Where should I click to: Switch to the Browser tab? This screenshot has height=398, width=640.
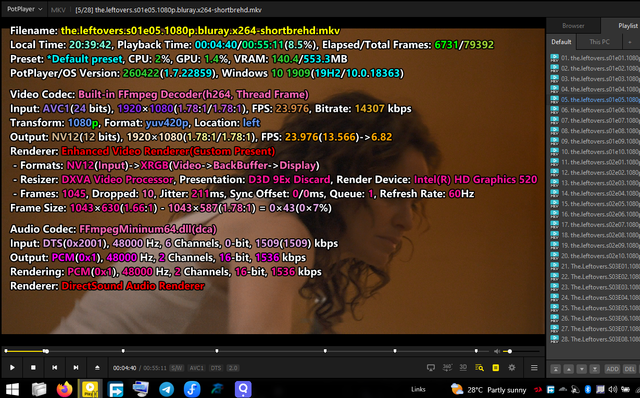click(573, 26)
